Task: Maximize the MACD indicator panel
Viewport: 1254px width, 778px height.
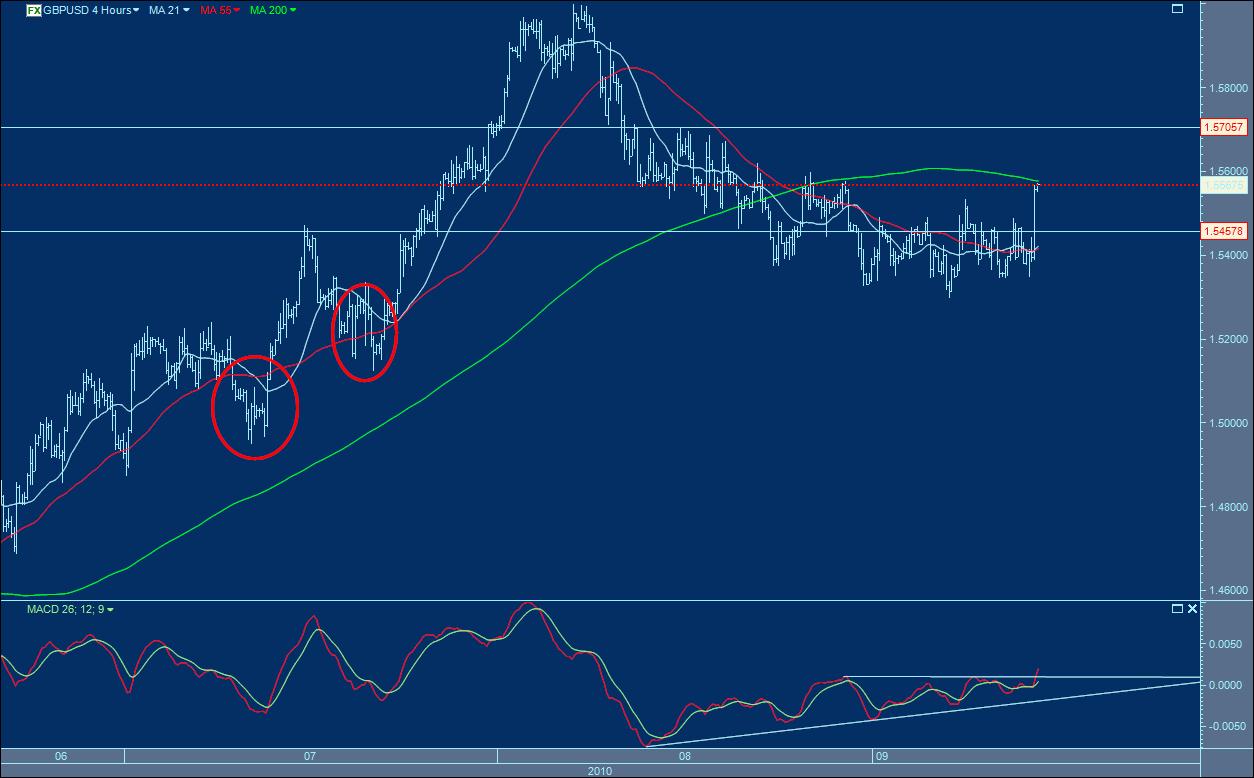Action: (x=1176, y=608)
